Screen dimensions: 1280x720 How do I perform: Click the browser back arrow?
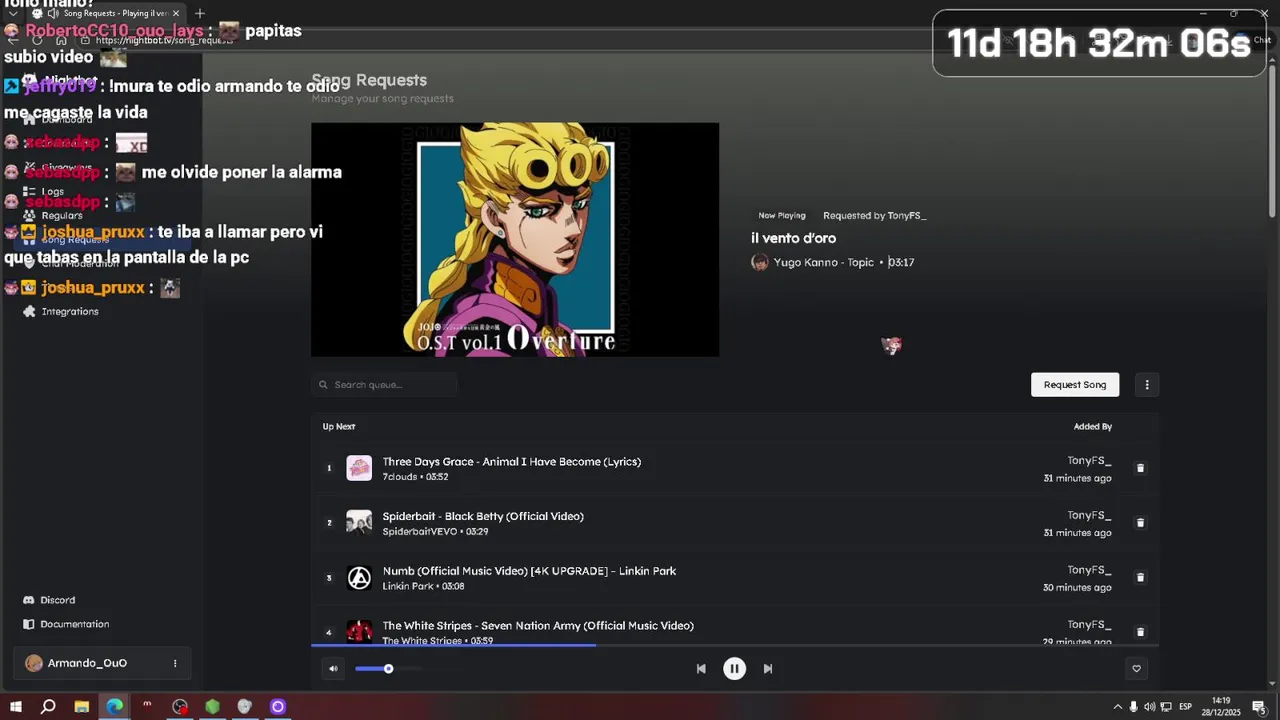tap(12, 40)
